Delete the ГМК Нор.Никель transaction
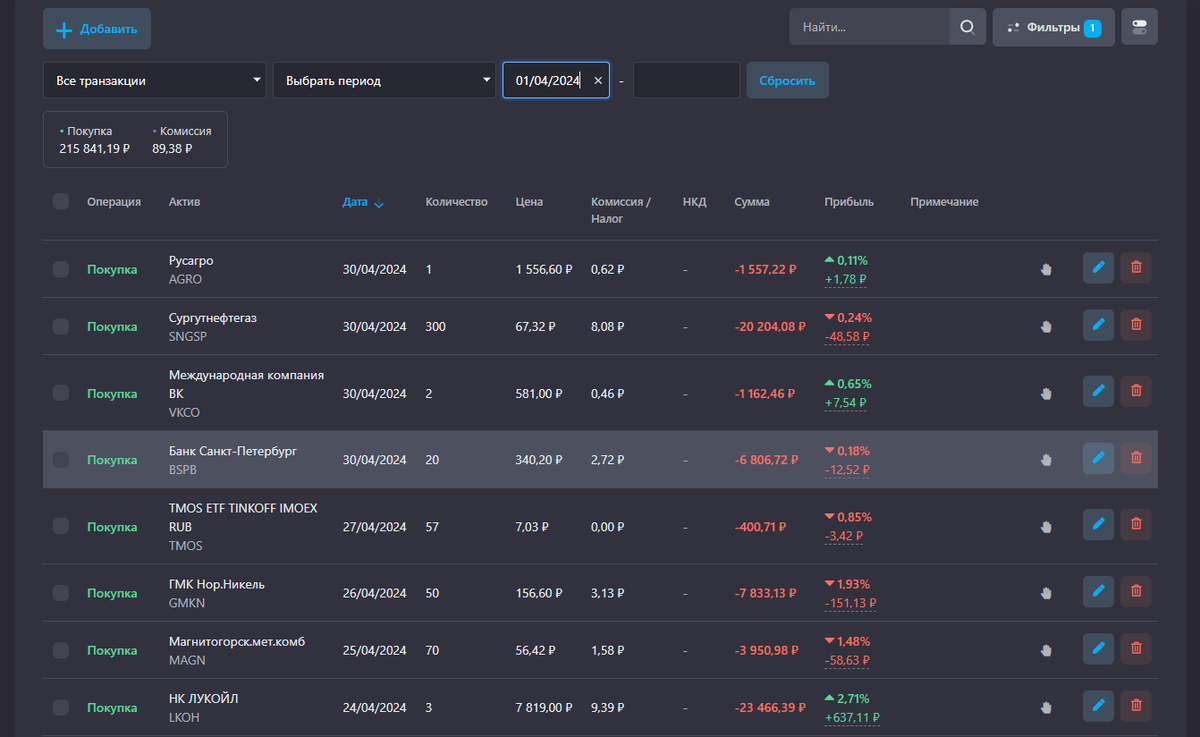This screenshot has height=737, width=1200. [1136, 591]
